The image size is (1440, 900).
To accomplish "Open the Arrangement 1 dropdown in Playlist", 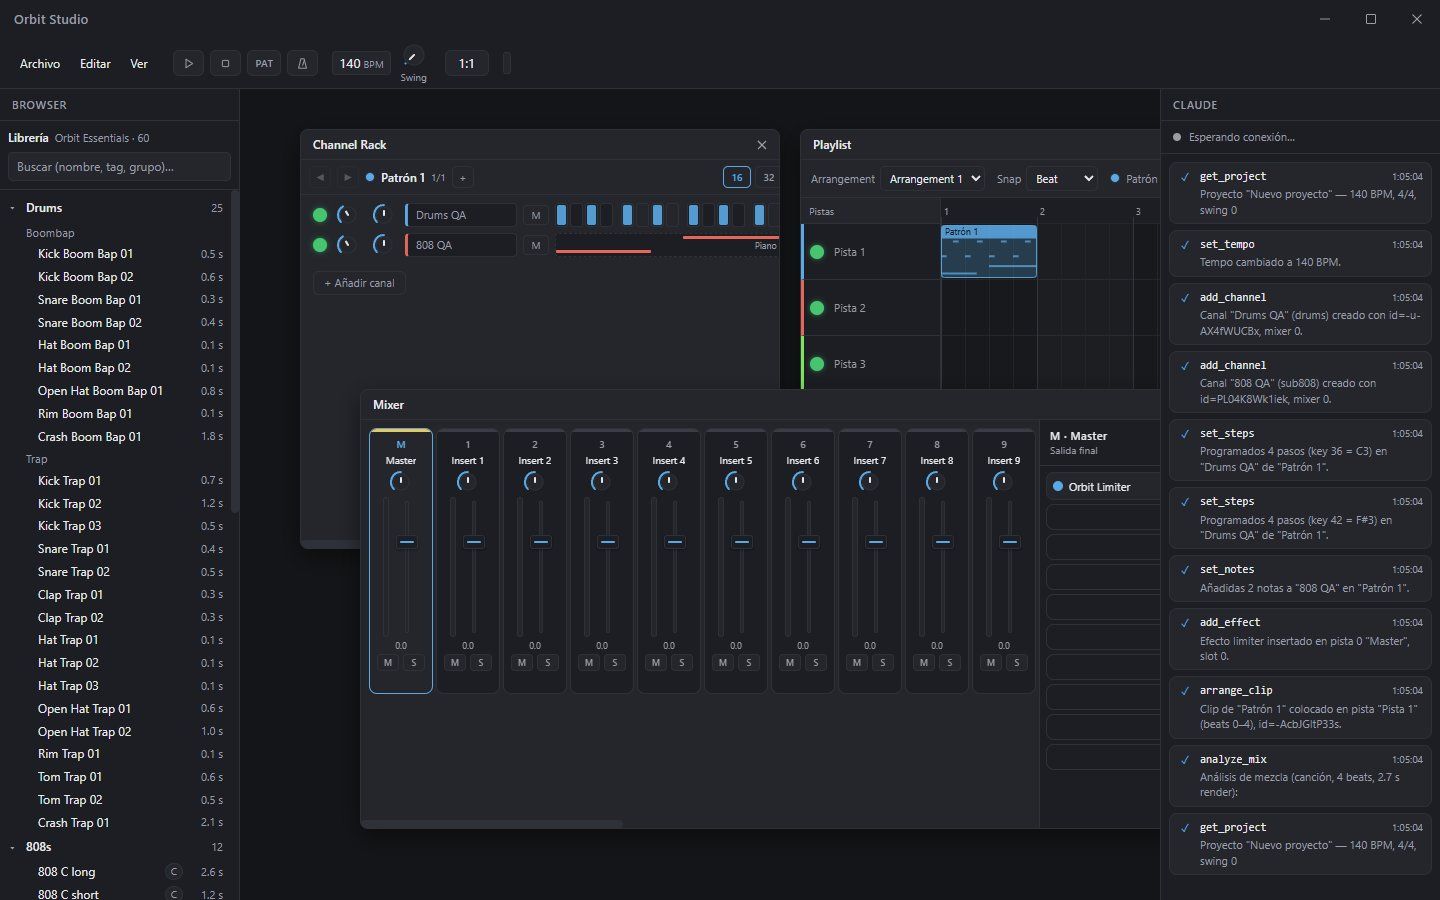I will [x=932, y=179].
